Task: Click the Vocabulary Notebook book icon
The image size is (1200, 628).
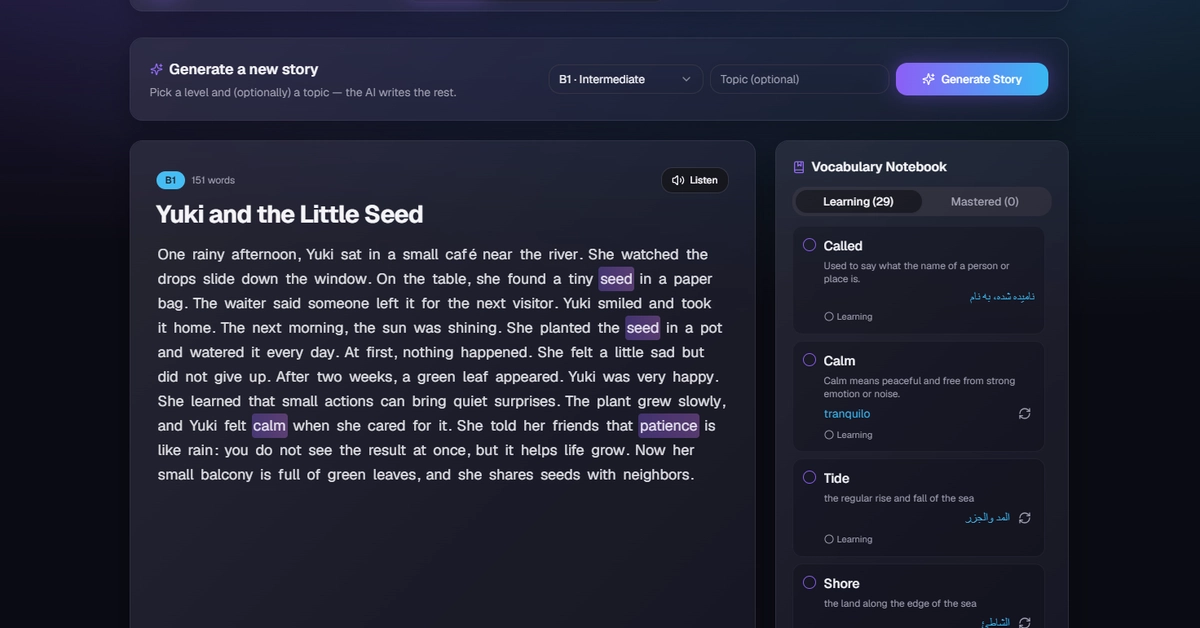Action: 799,167
